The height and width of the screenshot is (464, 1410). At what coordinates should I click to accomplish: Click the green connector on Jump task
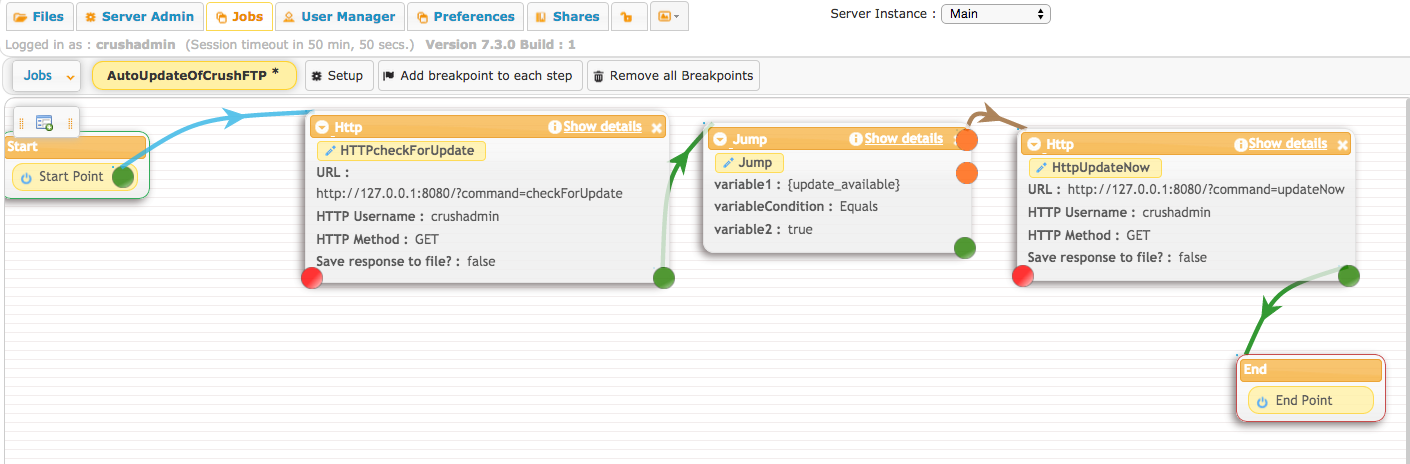964,248
